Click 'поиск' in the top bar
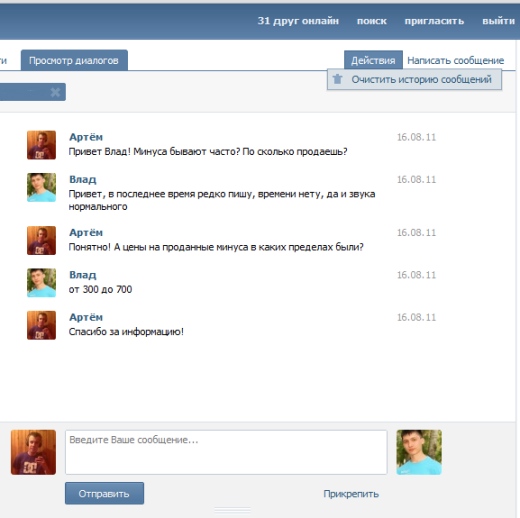 point(372,21)
